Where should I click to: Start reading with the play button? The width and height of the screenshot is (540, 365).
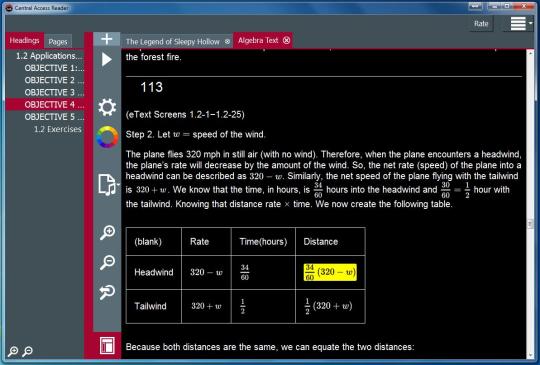coord(107,60)
